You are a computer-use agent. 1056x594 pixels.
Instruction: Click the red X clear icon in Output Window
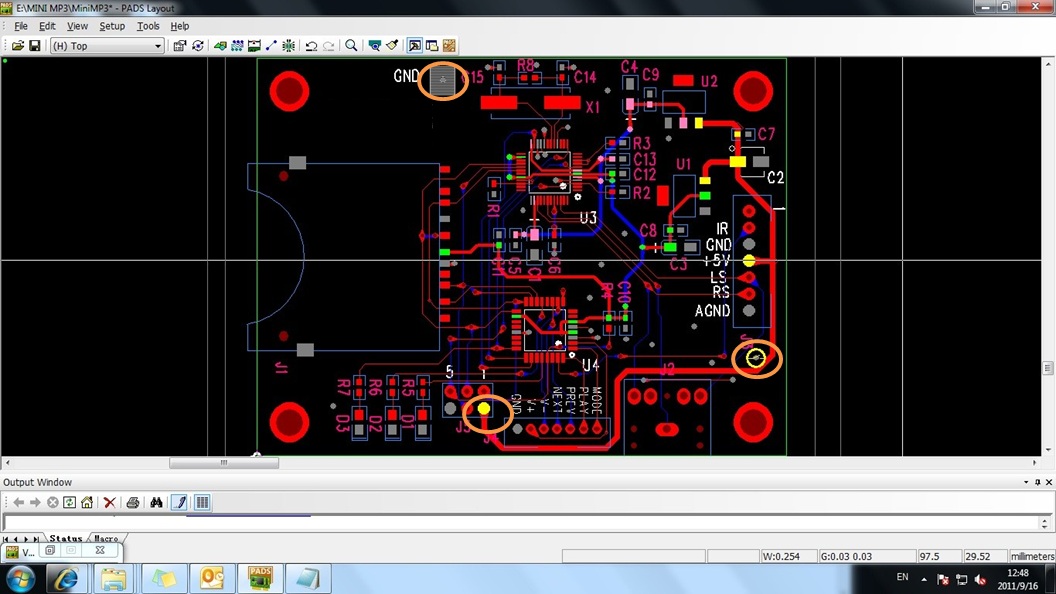pyautogui.click(x=110, y=503)
